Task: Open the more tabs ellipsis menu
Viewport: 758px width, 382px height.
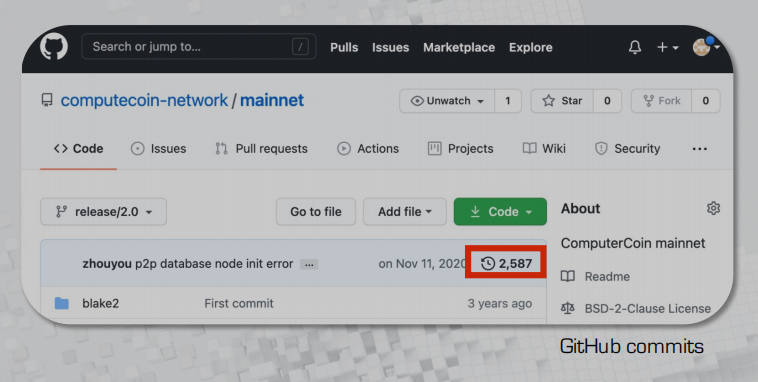Action: (x=700, y=149)
